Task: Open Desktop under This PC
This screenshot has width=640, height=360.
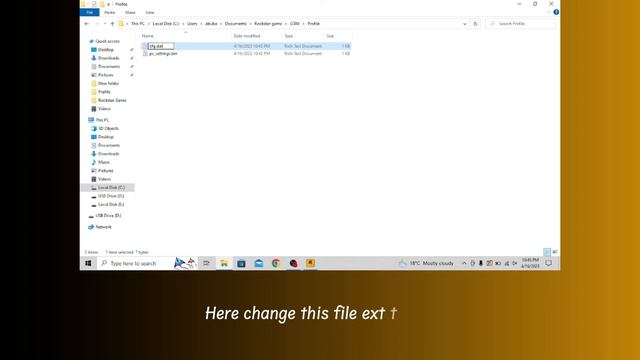Action: tap(106, 137)
